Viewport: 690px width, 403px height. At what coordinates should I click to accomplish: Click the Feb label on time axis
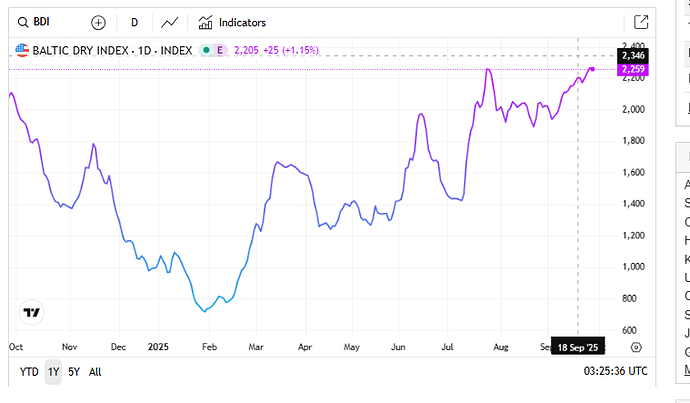209,347
